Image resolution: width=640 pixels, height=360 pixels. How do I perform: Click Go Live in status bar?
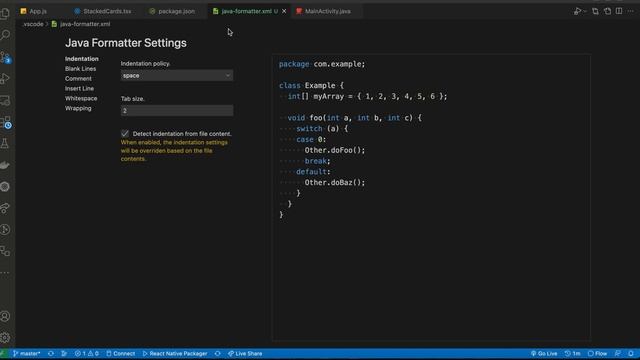coord(544,353)
